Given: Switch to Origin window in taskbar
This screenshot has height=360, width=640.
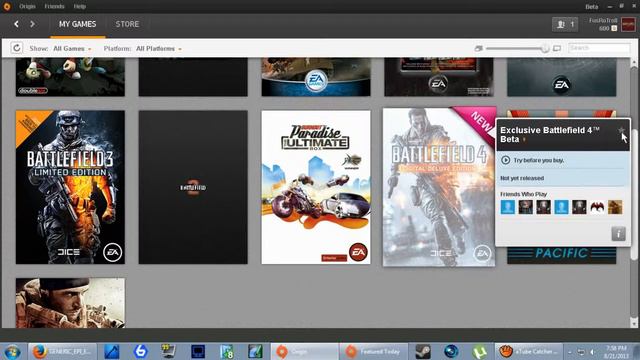Looking at the screenshot, I should point(304,351).
